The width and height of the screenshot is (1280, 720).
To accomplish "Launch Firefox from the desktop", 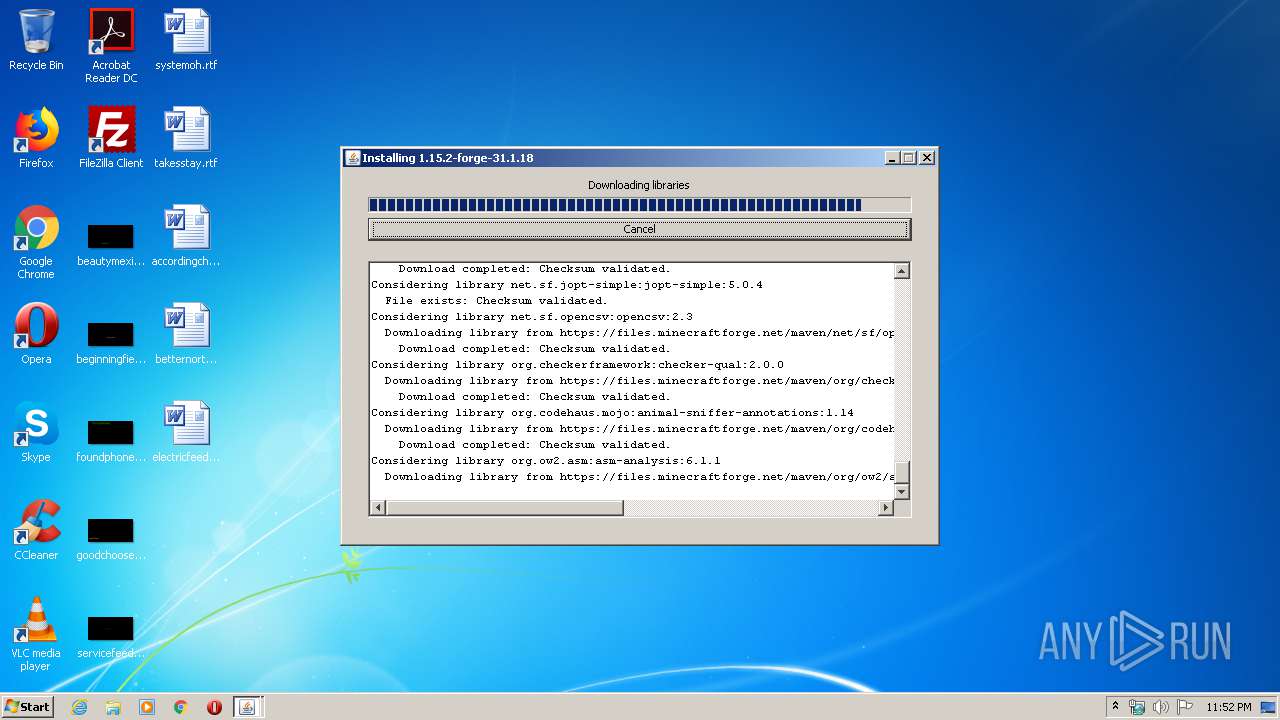I will click(36, 138).
